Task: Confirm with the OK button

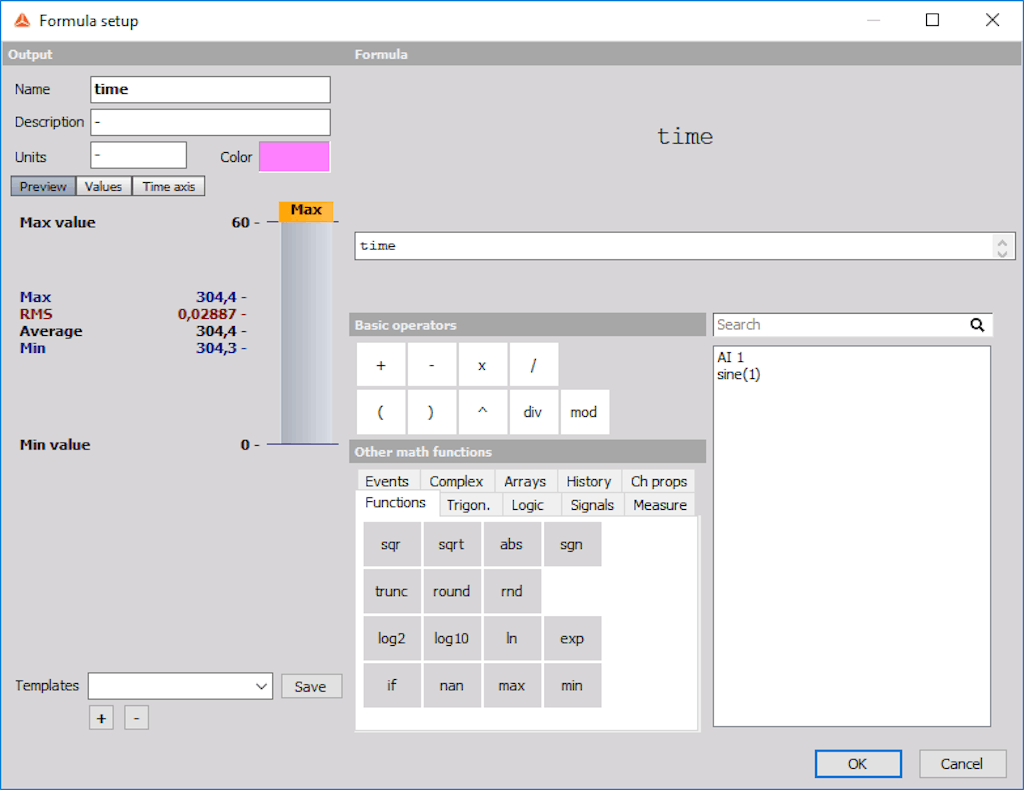Action: click(858, 764)
